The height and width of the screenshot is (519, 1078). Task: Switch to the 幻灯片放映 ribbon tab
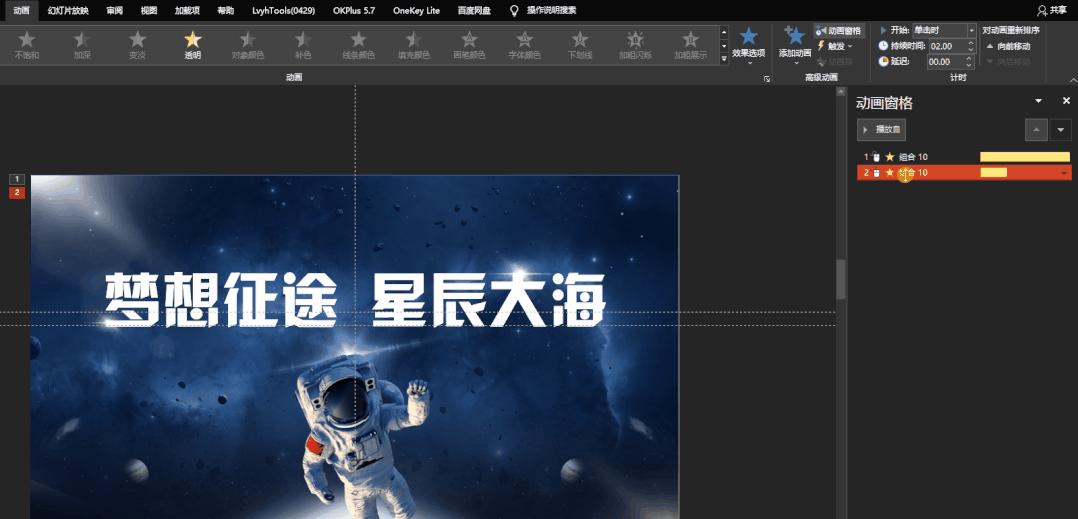coord(68,10)
